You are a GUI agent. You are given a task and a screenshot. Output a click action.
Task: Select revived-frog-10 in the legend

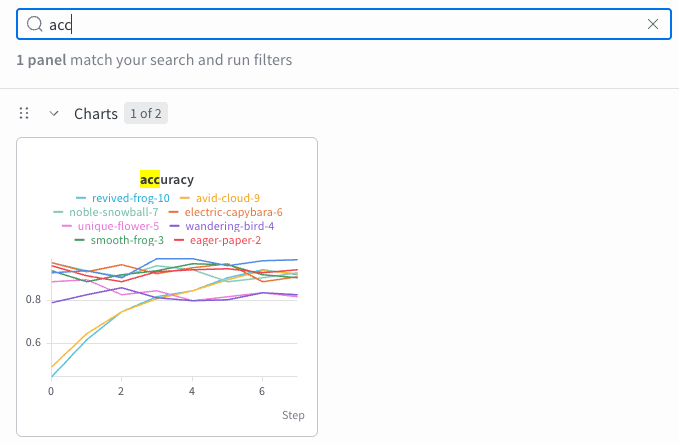point(130,198)
